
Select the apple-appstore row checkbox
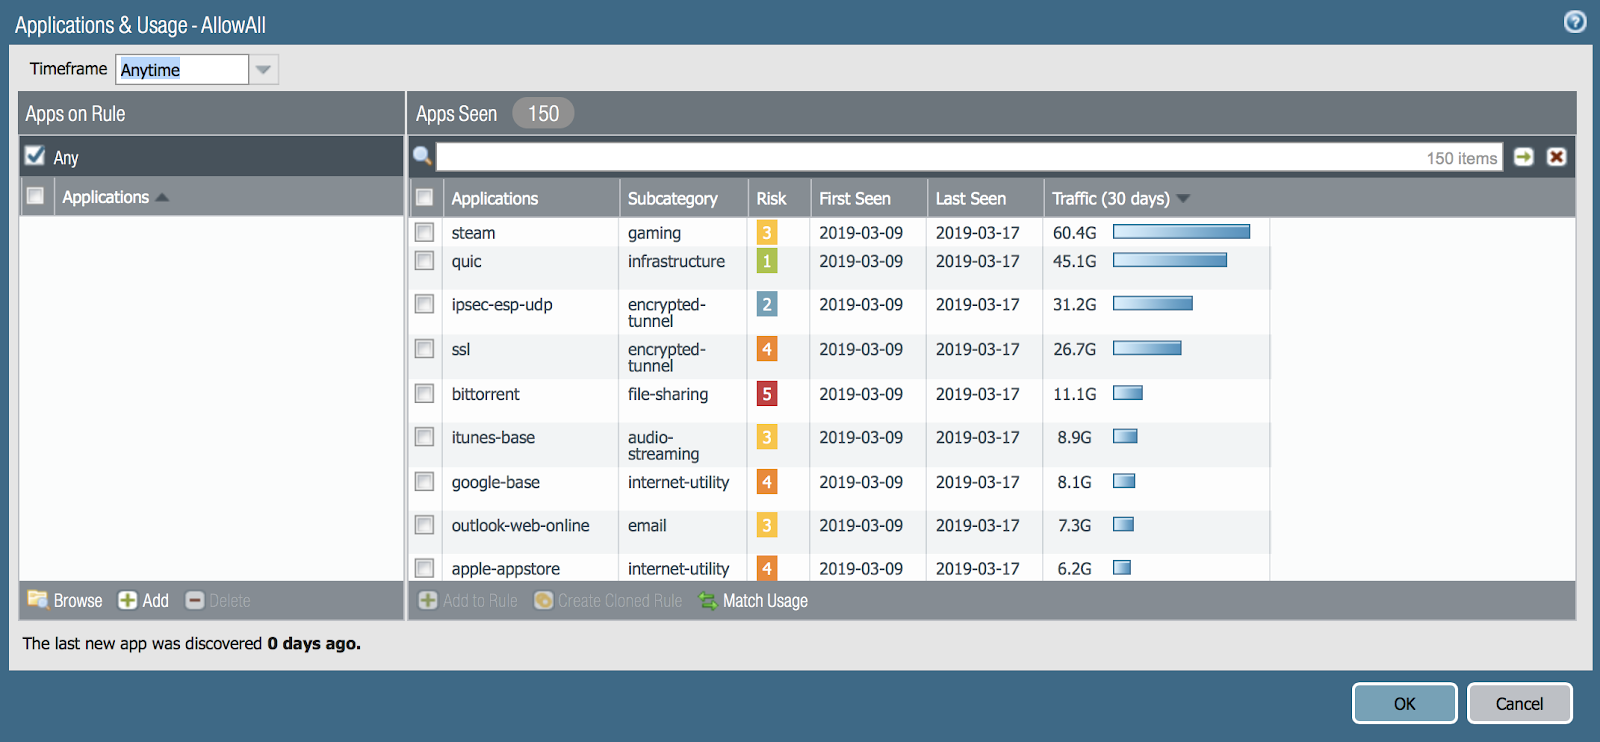point(424,567)
